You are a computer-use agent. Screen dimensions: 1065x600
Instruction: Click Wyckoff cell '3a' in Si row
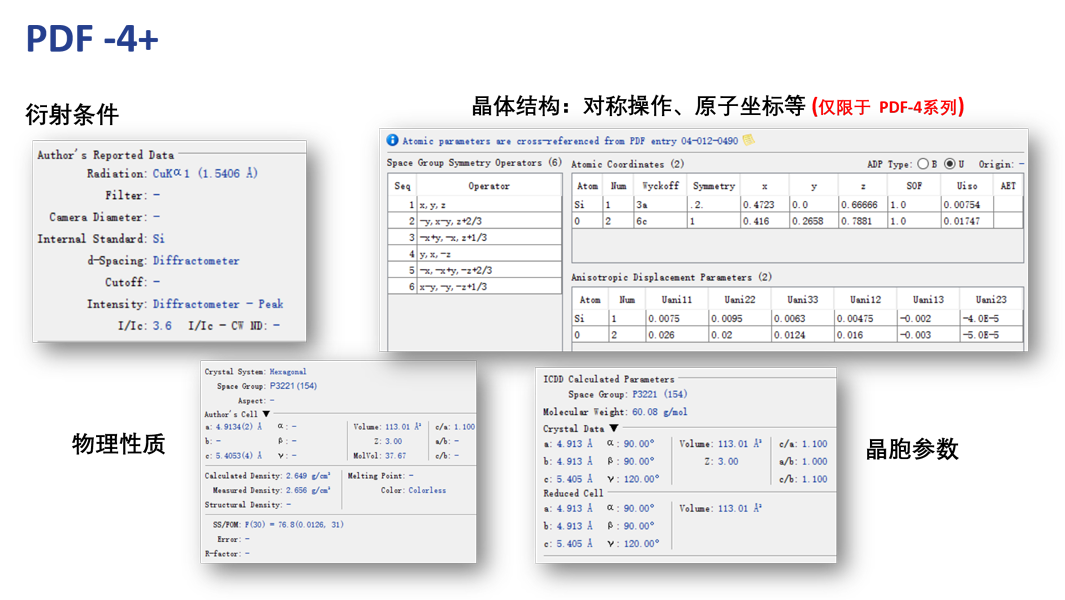pyautogui.click(x=660, y=205)
